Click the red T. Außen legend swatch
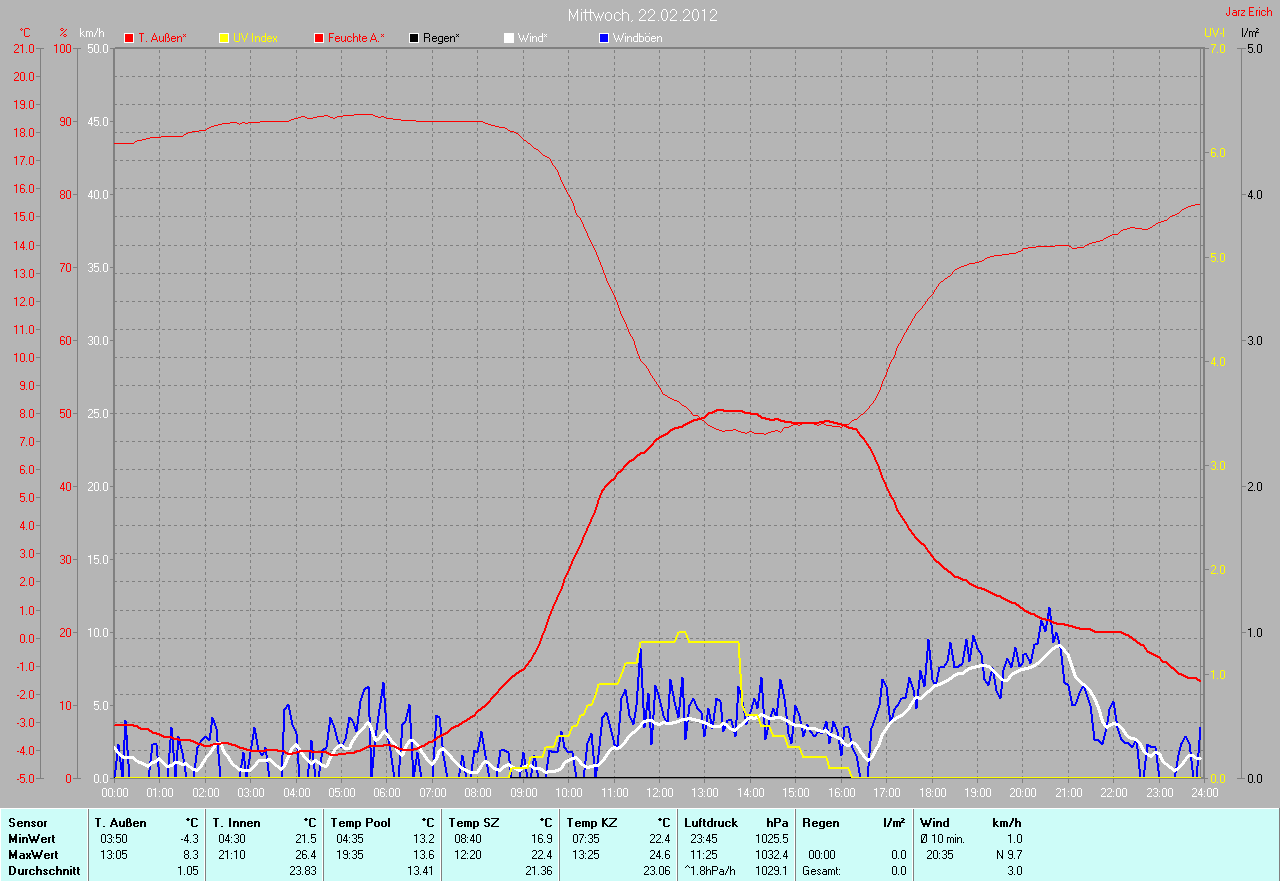Image resolution: width=1280 pixels, height=881 pixels. click(129, 38)
